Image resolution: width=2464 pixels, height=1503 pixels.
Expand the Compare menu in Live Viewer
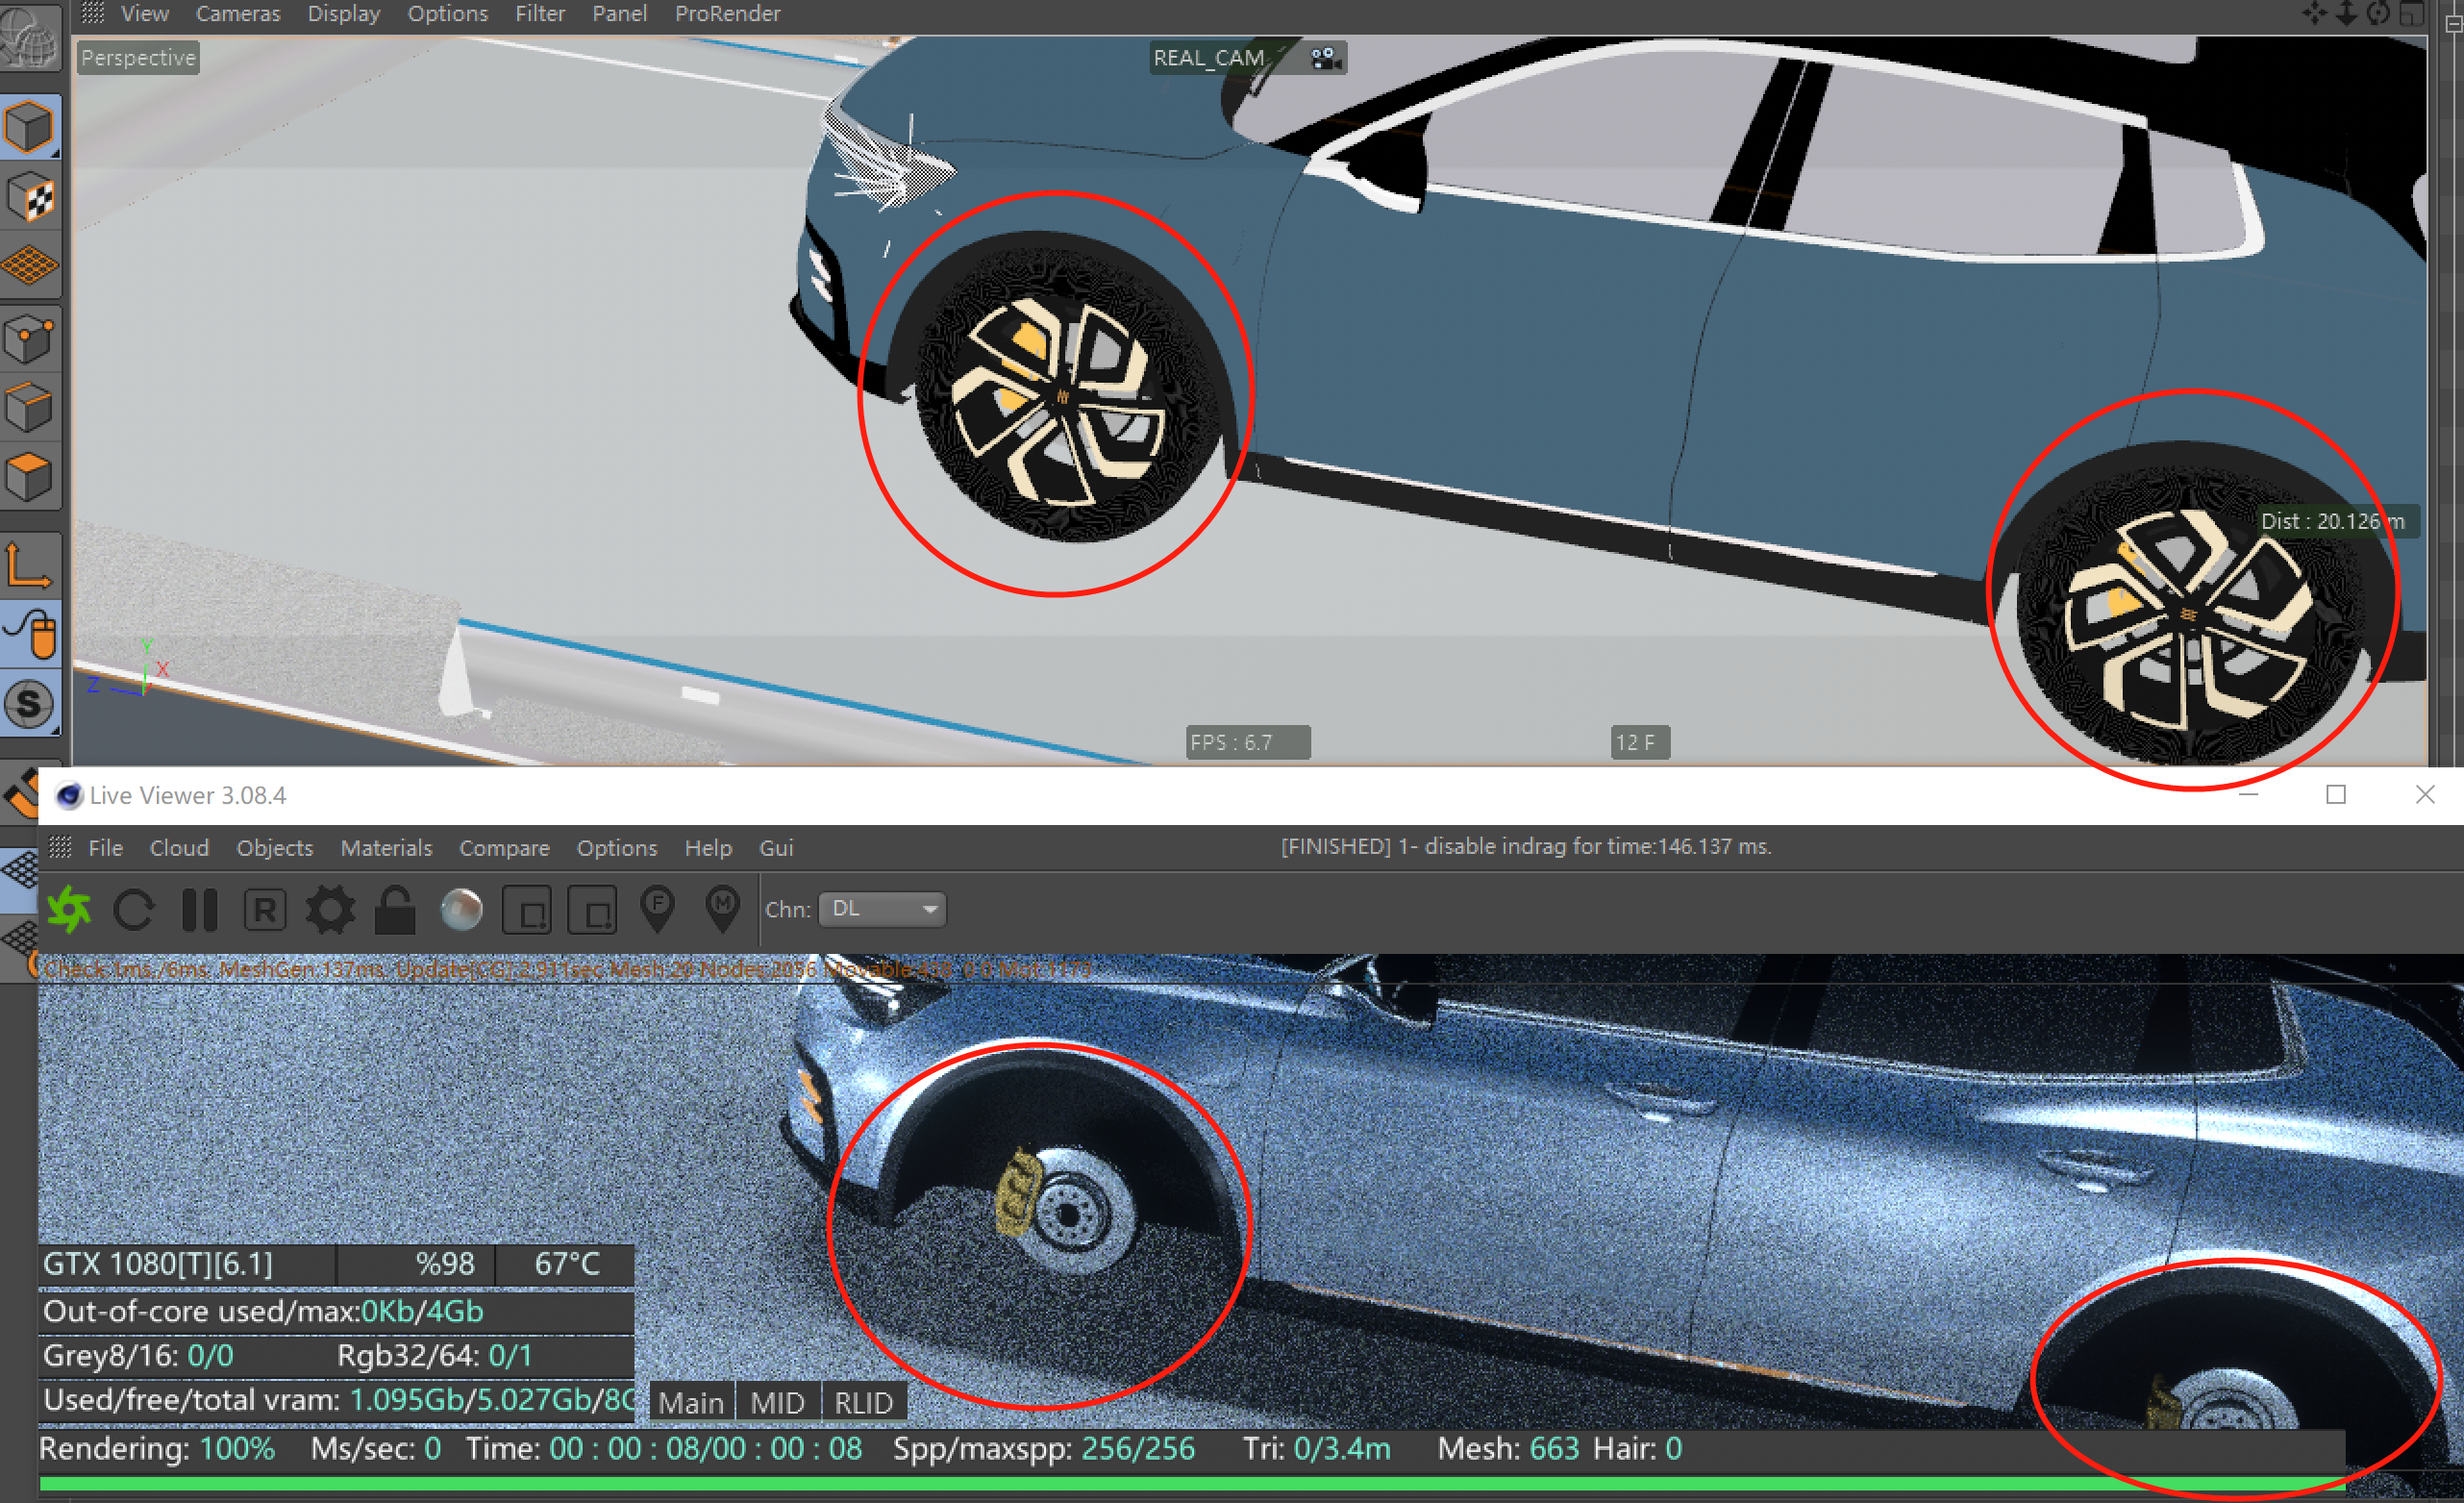[504, 848]
